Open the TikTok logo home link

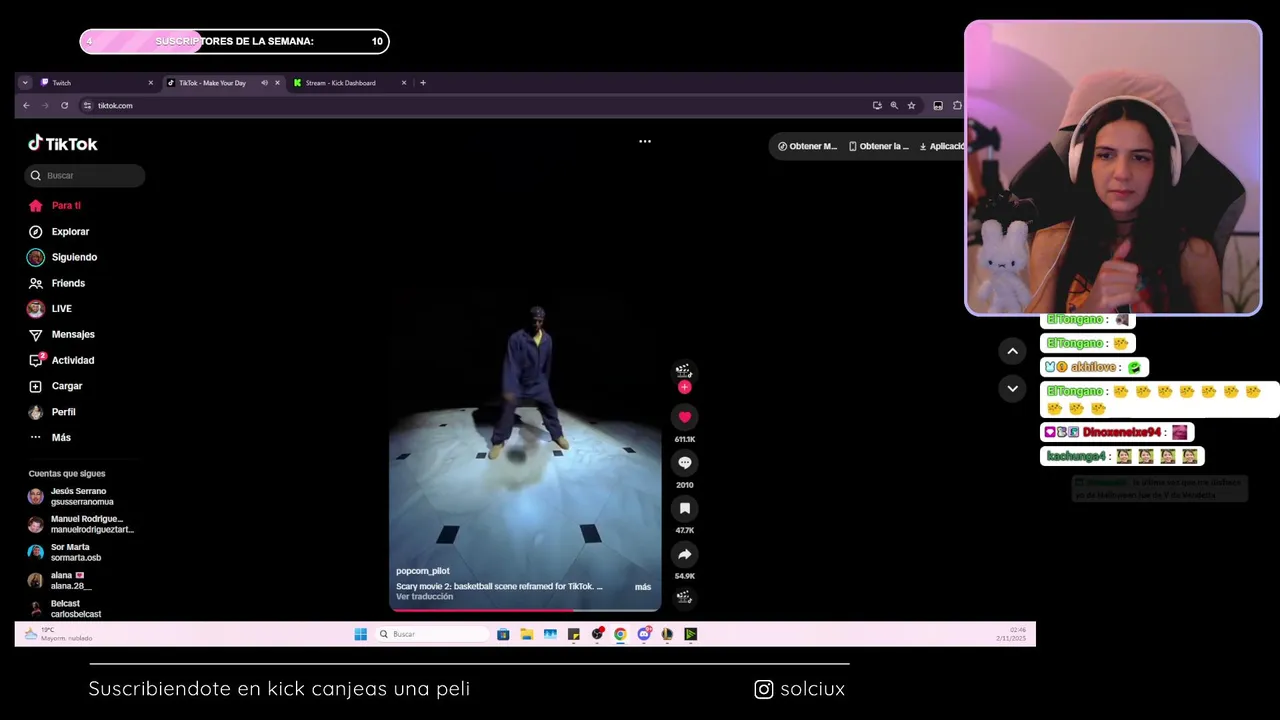click(62, 143)
